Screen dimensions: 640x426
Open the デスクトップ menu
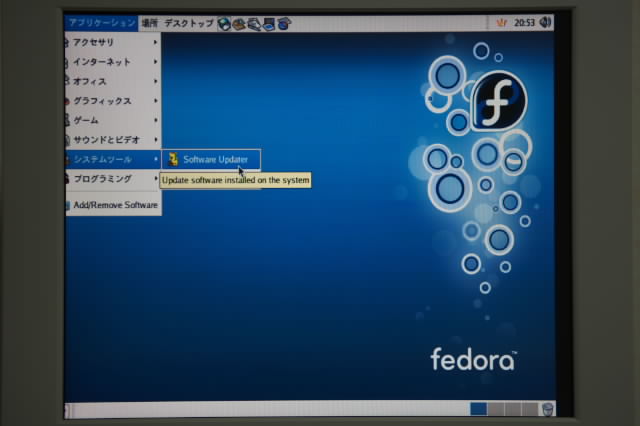click(x=189, y=23)
